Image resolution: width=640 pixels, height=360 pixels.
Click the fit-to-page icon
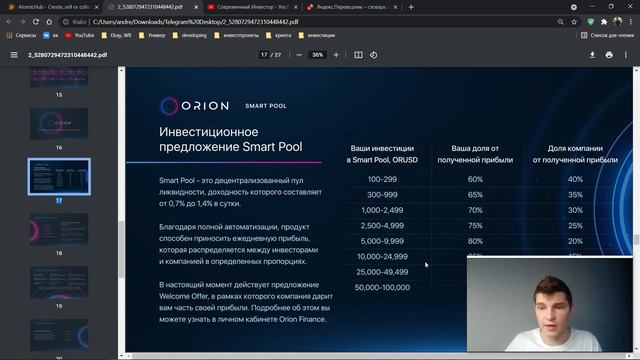click(358, 55)
